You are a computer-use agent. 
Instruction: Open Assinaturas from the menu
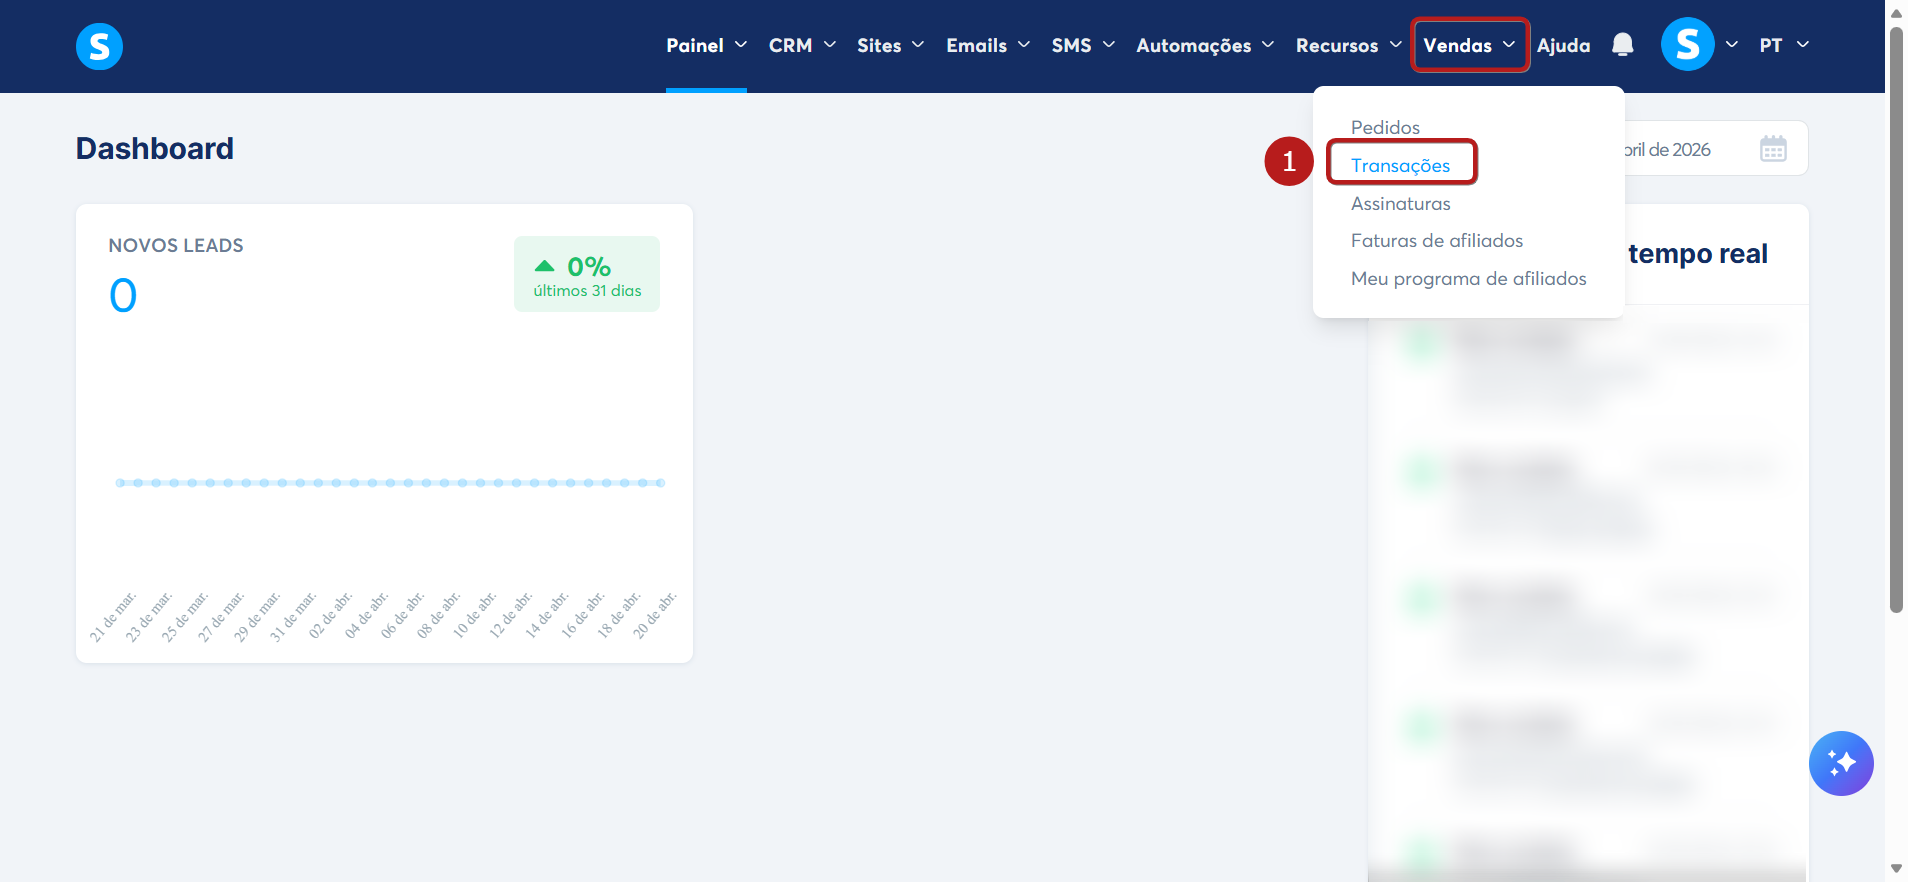click(x=1400, y=203)
